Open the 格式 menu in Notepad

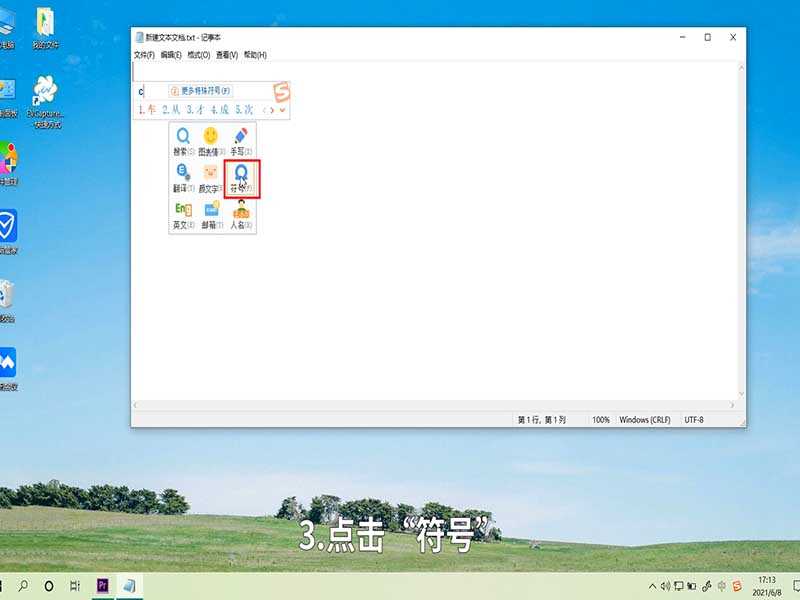pos(198,53)
